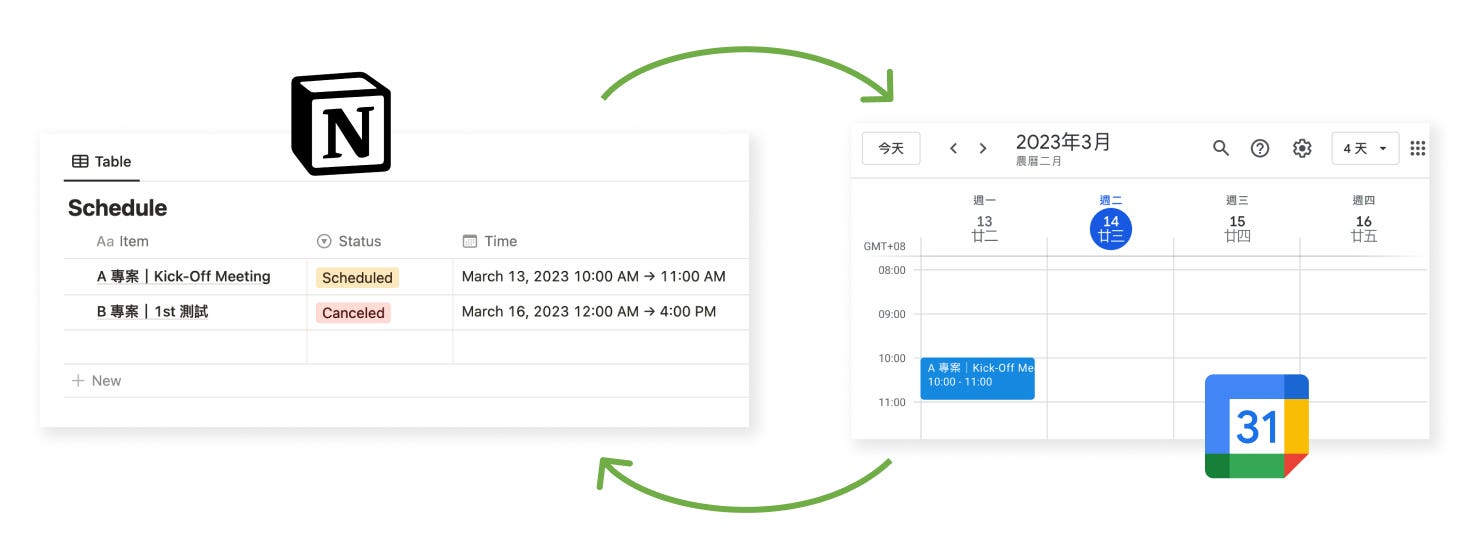Go to next period in calendar
The height and width of the screenshot is (542, 1464).
pos(983,148)
